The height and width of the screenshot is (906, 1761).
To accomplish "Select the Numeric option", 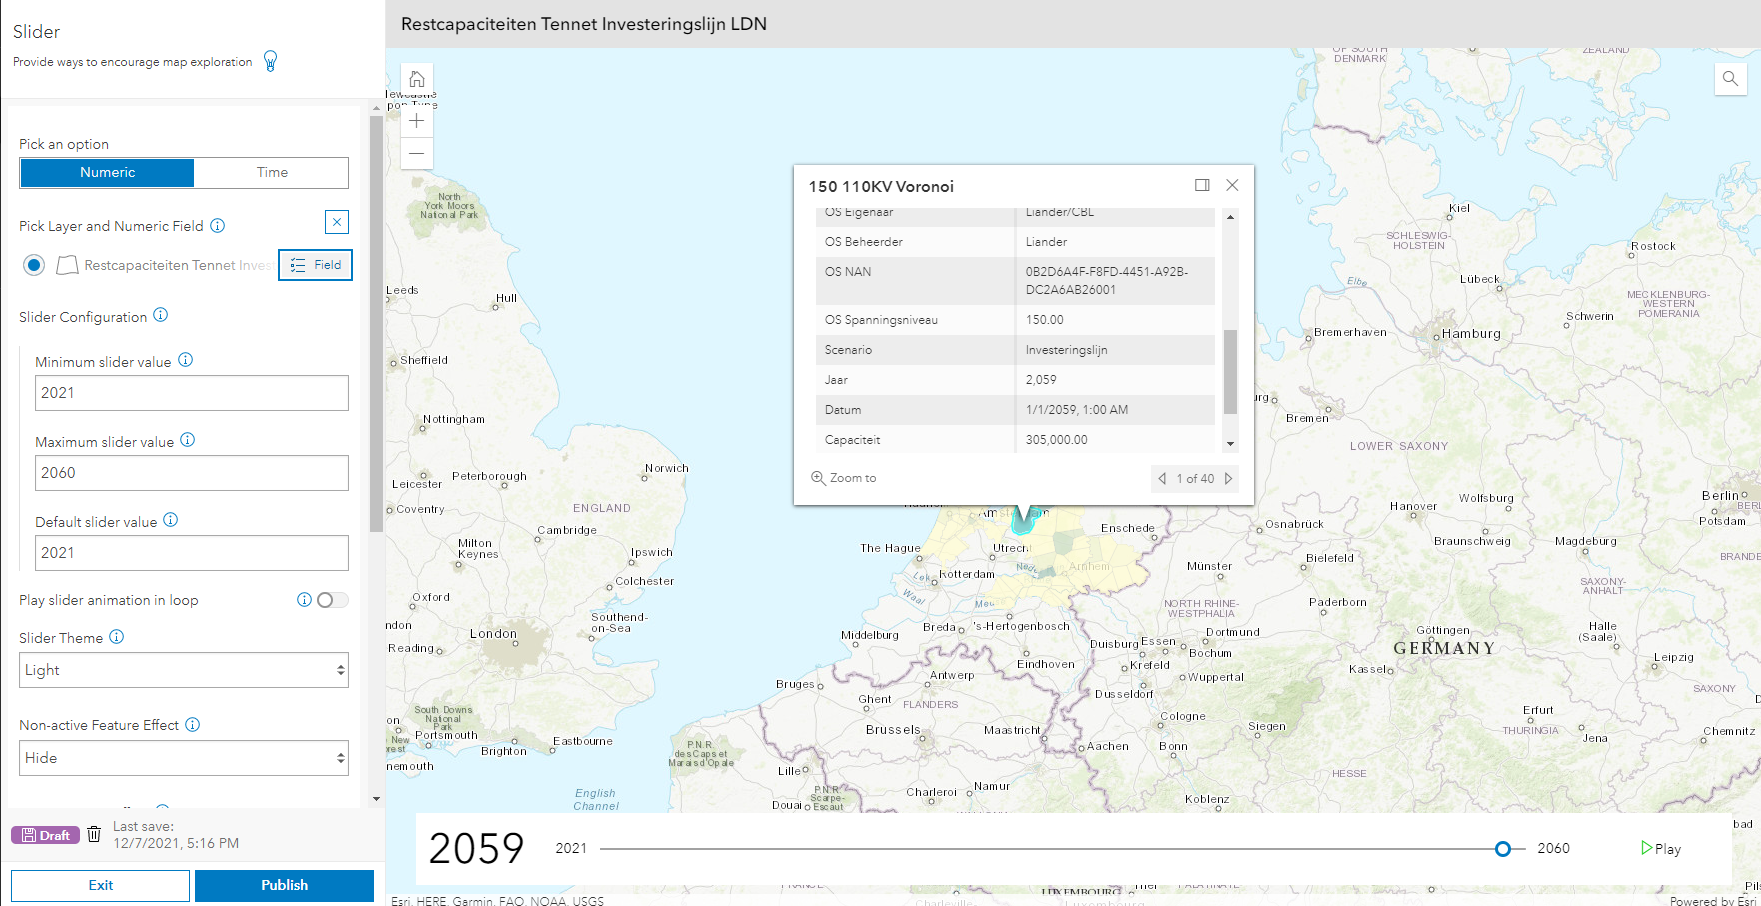I will (x=106, y=172).
